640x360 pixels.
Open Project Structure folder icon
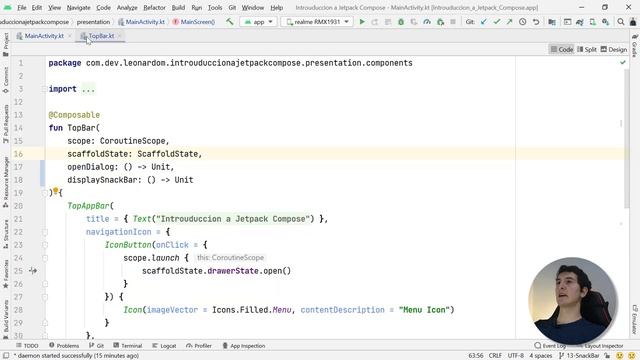(552, 22)
